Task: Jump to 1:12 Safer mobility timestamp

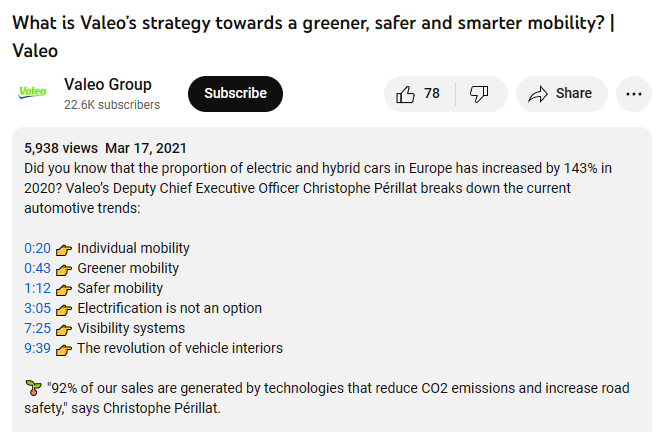Action: (x=37, y=288)
